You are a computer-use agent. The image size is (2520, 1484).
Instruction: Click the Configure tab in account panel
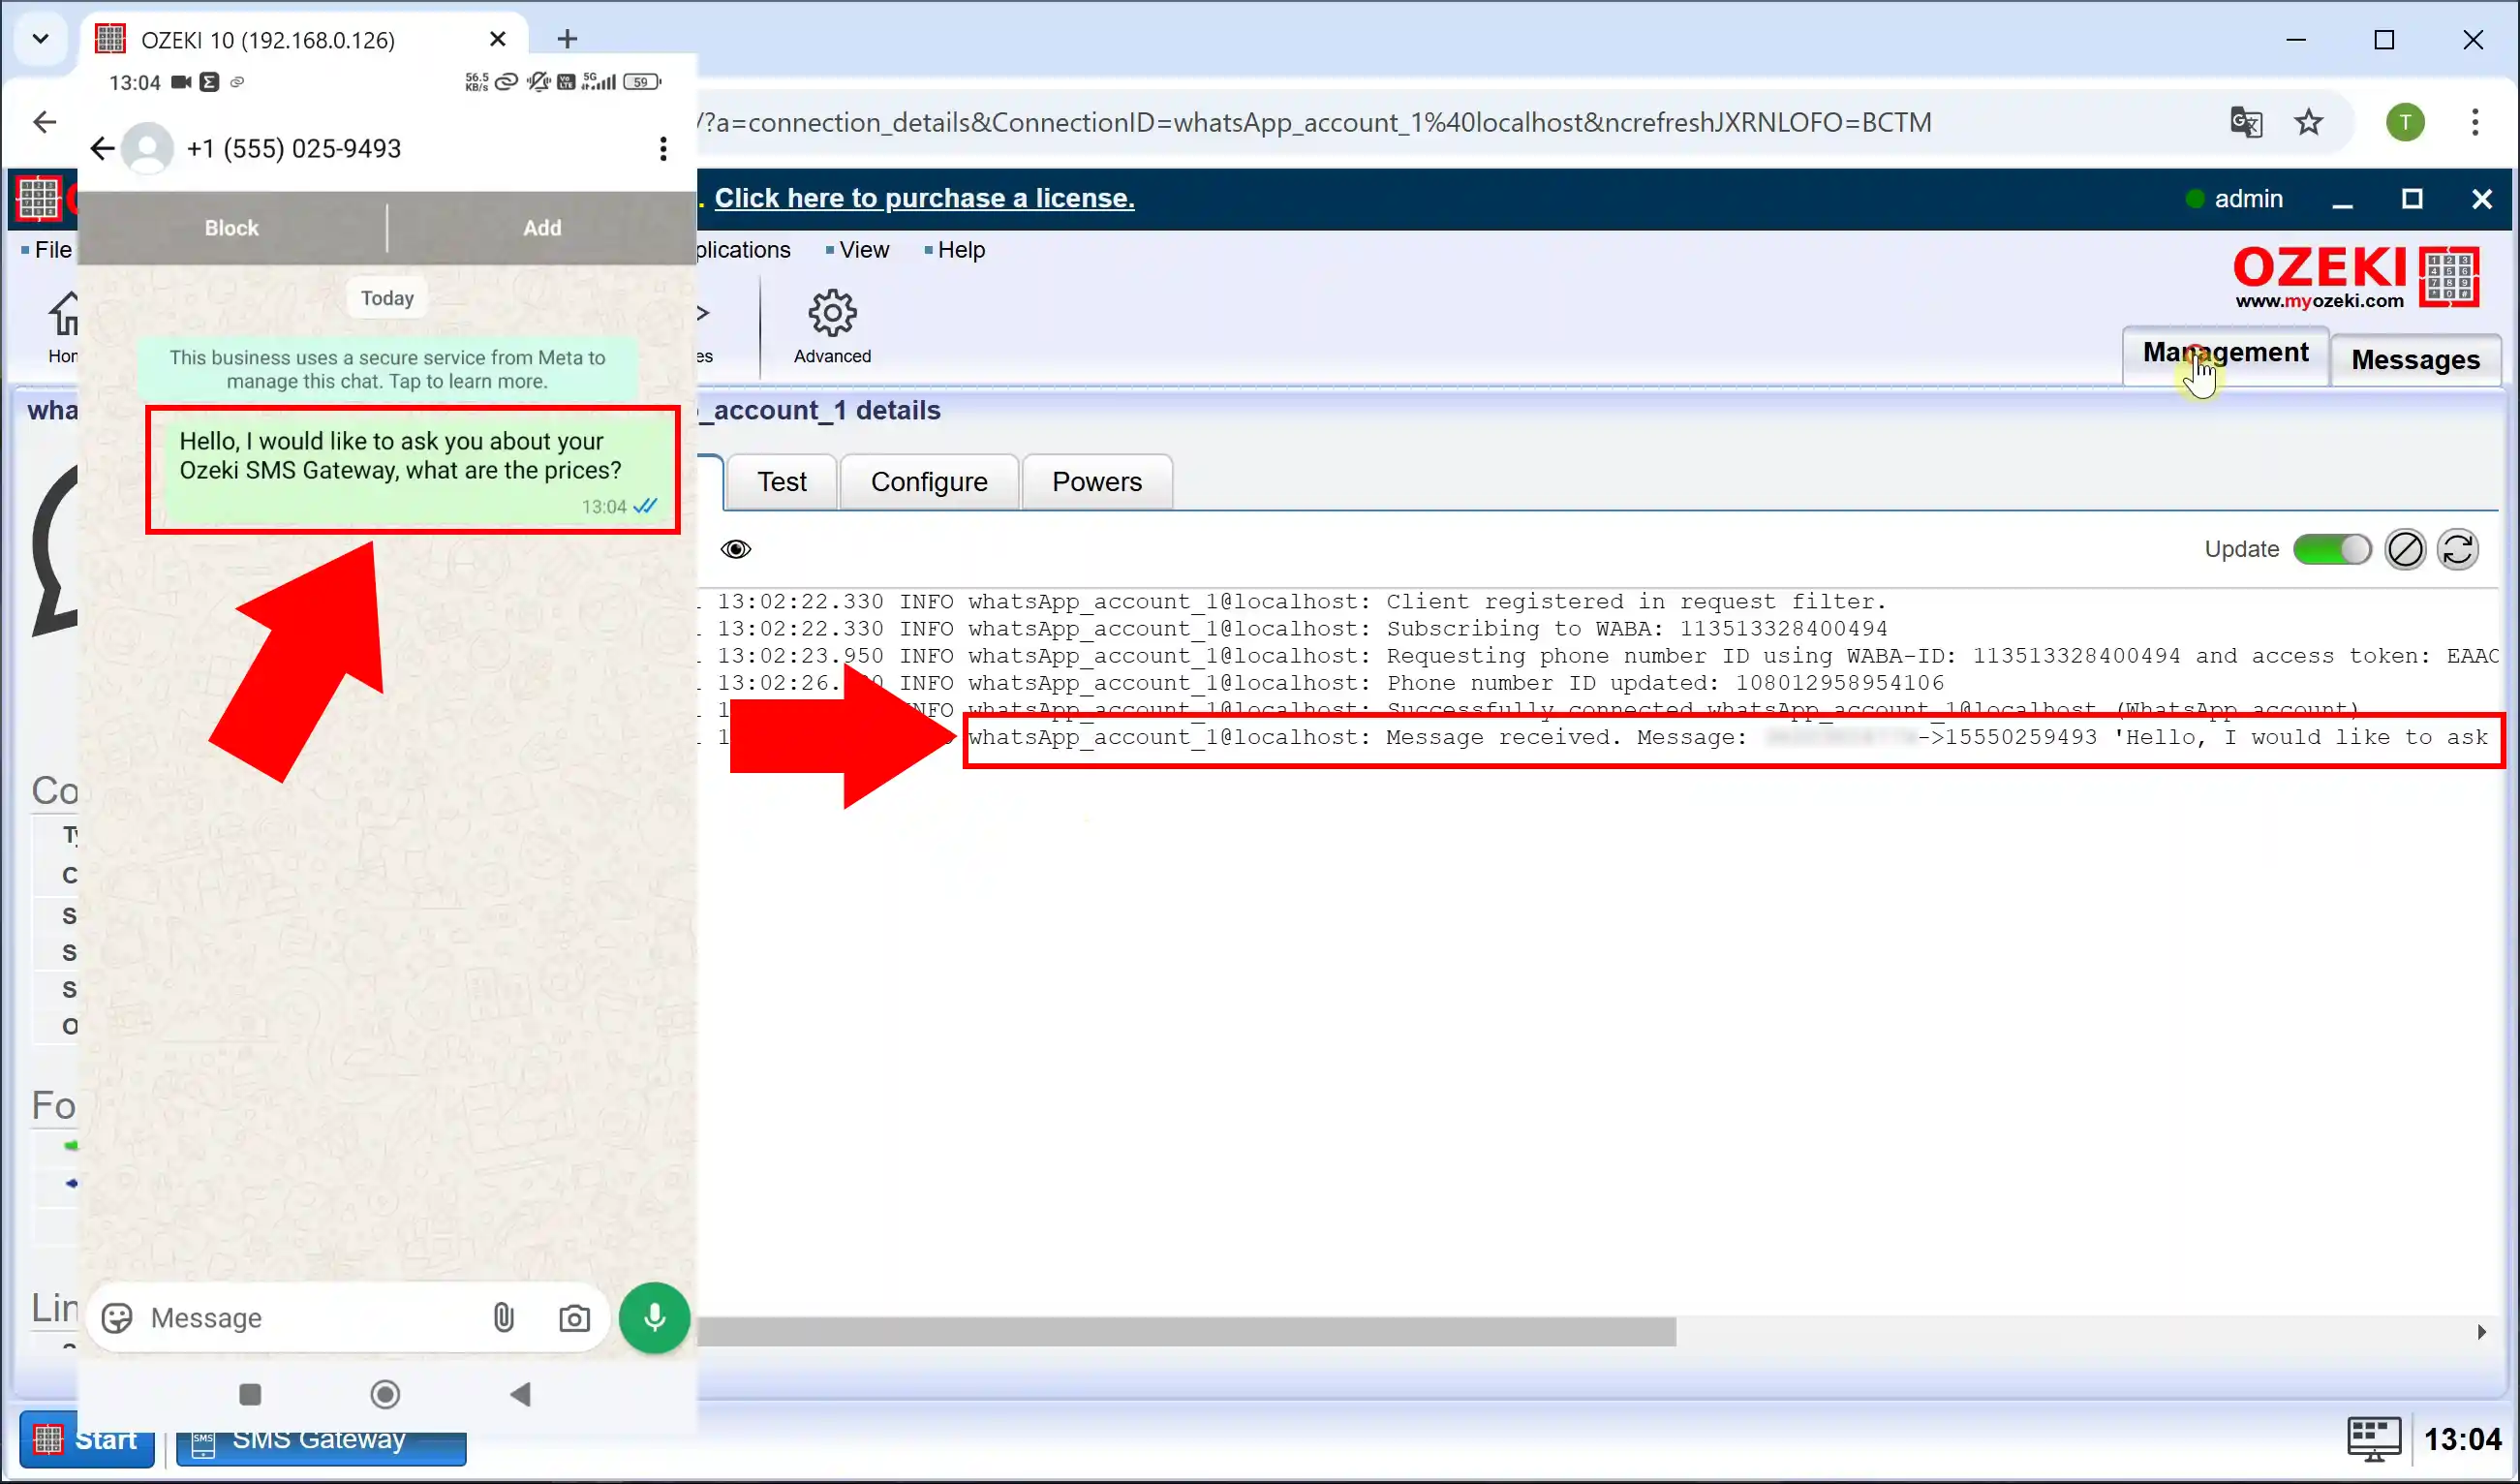click(929, 480)
